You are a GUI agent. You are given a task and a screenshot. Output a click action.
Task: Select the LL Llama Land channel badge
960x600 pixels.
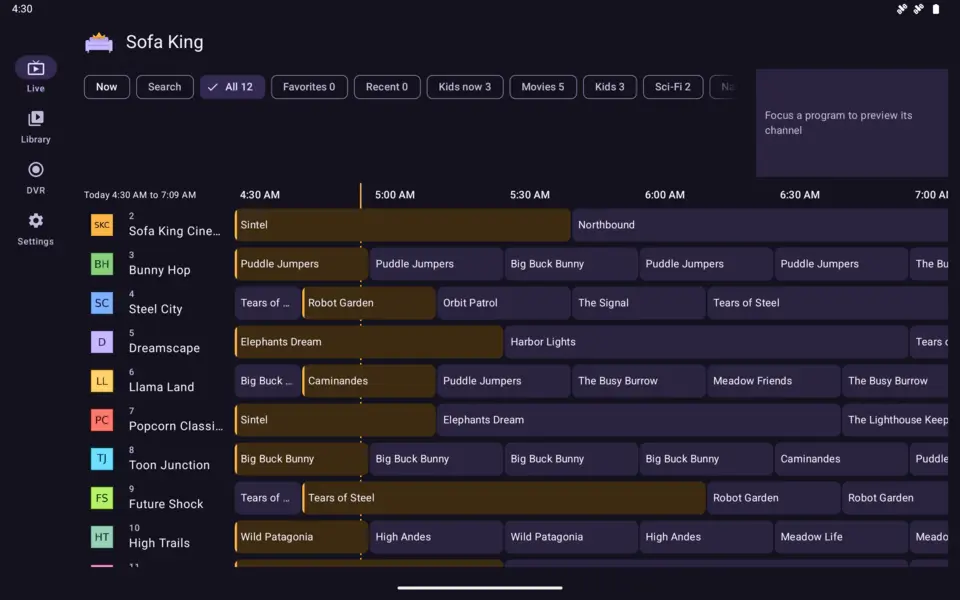click(x=102, y=381)
